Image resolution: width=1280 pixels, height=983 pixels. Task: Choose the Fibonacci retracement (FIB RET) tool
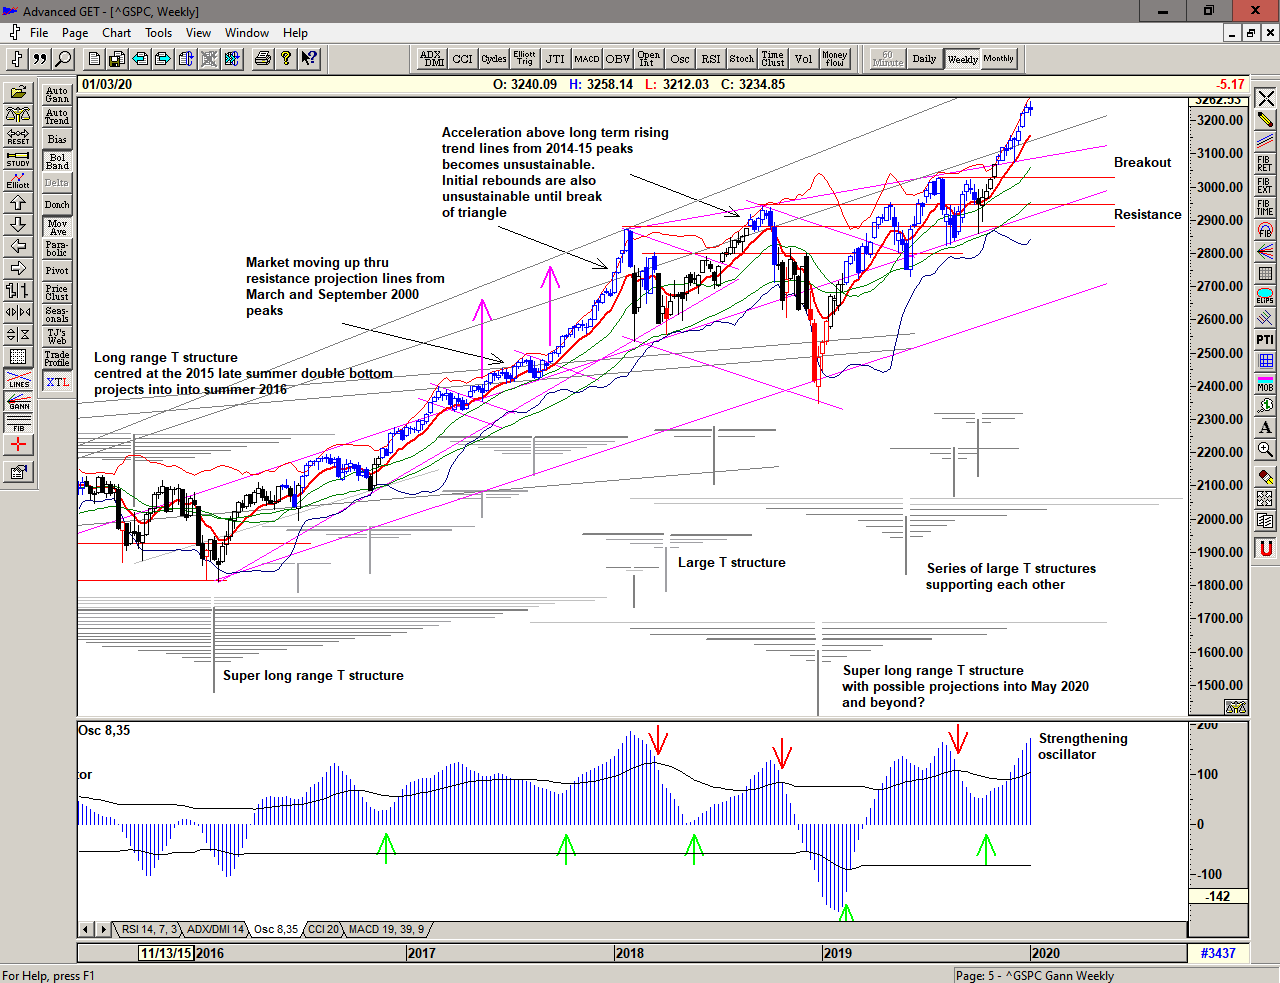click(1265, 163)
